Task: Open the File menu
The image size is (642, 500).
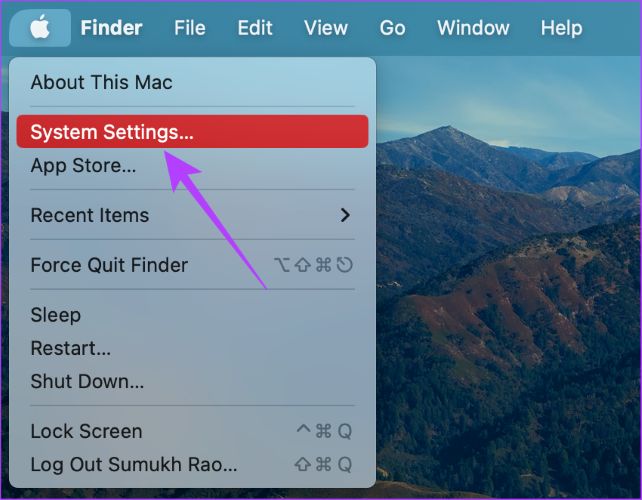Action: pyautogui.click(x=189, y=28)
